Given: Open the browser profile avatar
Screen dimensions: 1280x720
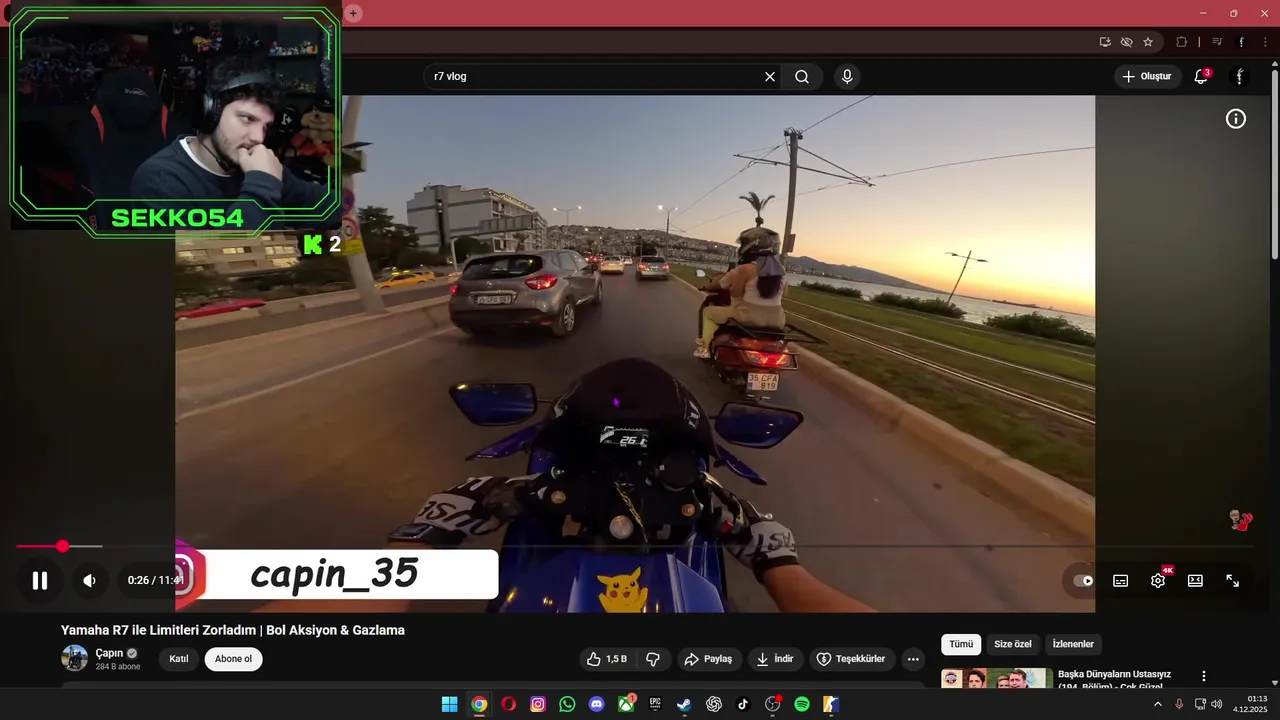Looking at the screenshot, I should [x=1241, y=42].
